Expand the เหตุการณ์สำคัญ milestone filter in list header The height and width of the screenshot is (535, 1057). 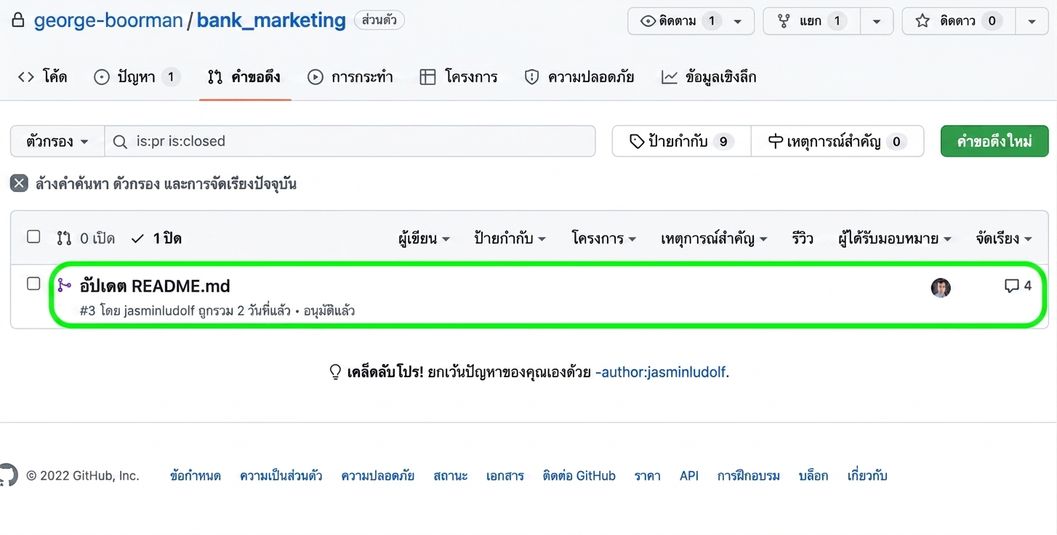714,238
